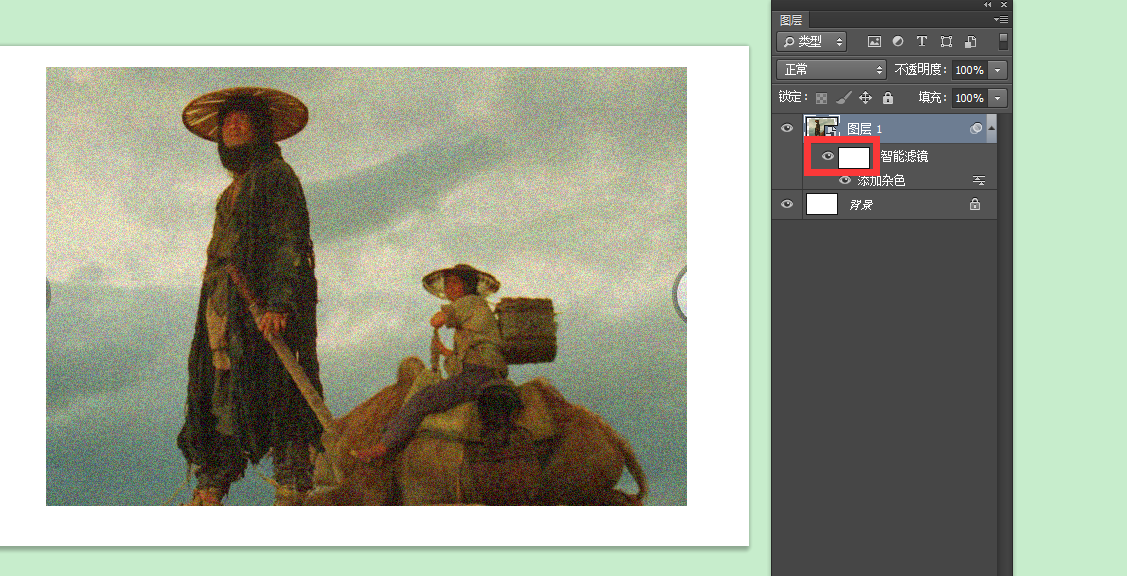Viewport: 1127px width, 576px height.
Task: Select the 智能滤镜 label
Action: point(904,156)
